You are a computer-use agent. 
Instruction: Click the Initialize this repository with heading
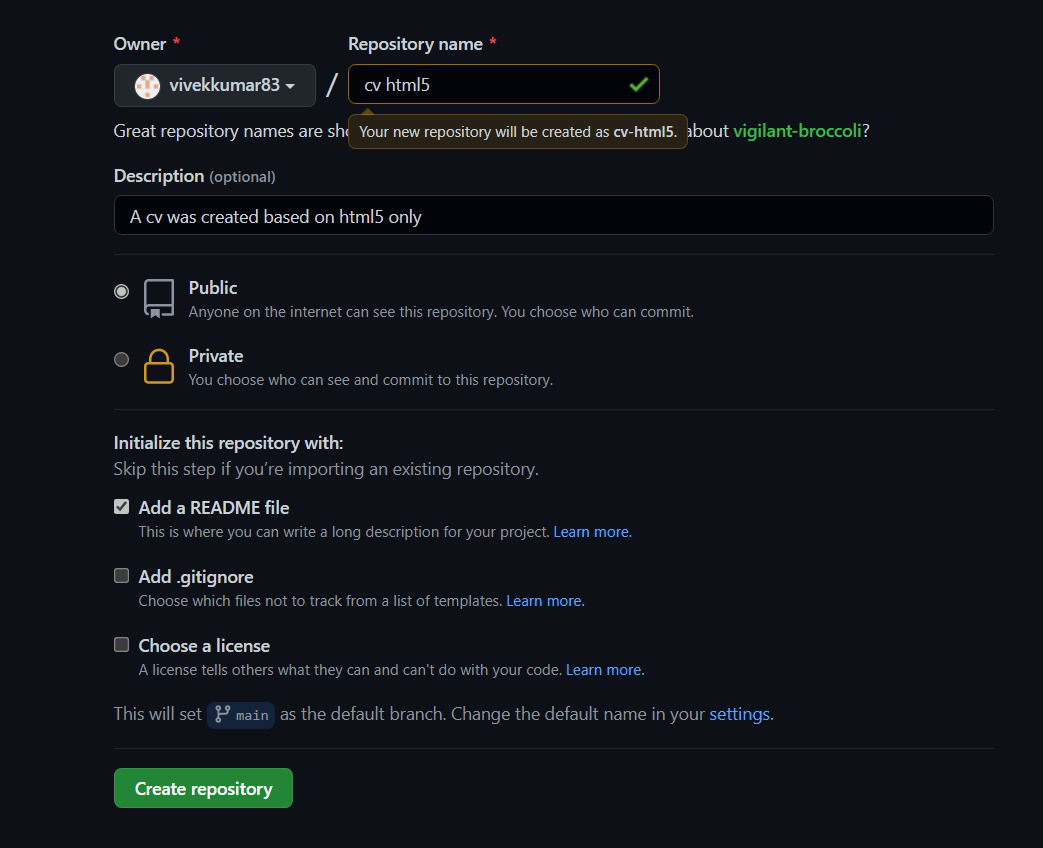(228, 443)
